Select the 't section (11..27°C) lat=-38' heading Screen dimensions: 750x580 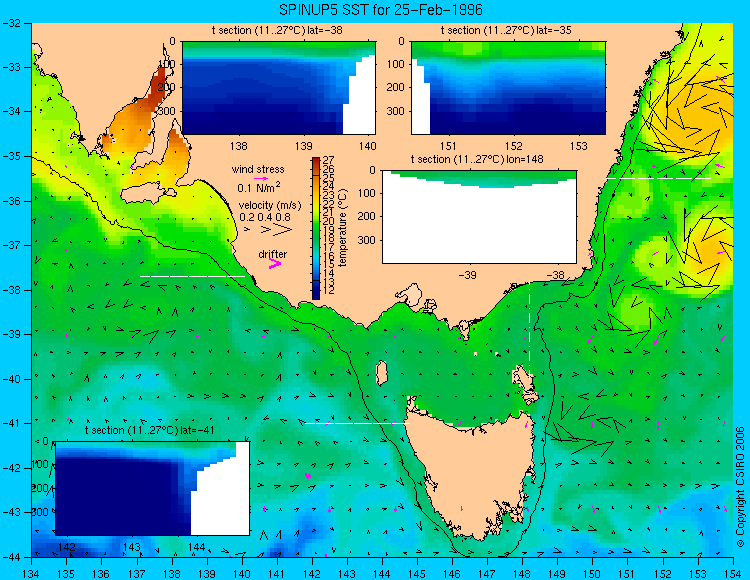click(x=277, y=31)
